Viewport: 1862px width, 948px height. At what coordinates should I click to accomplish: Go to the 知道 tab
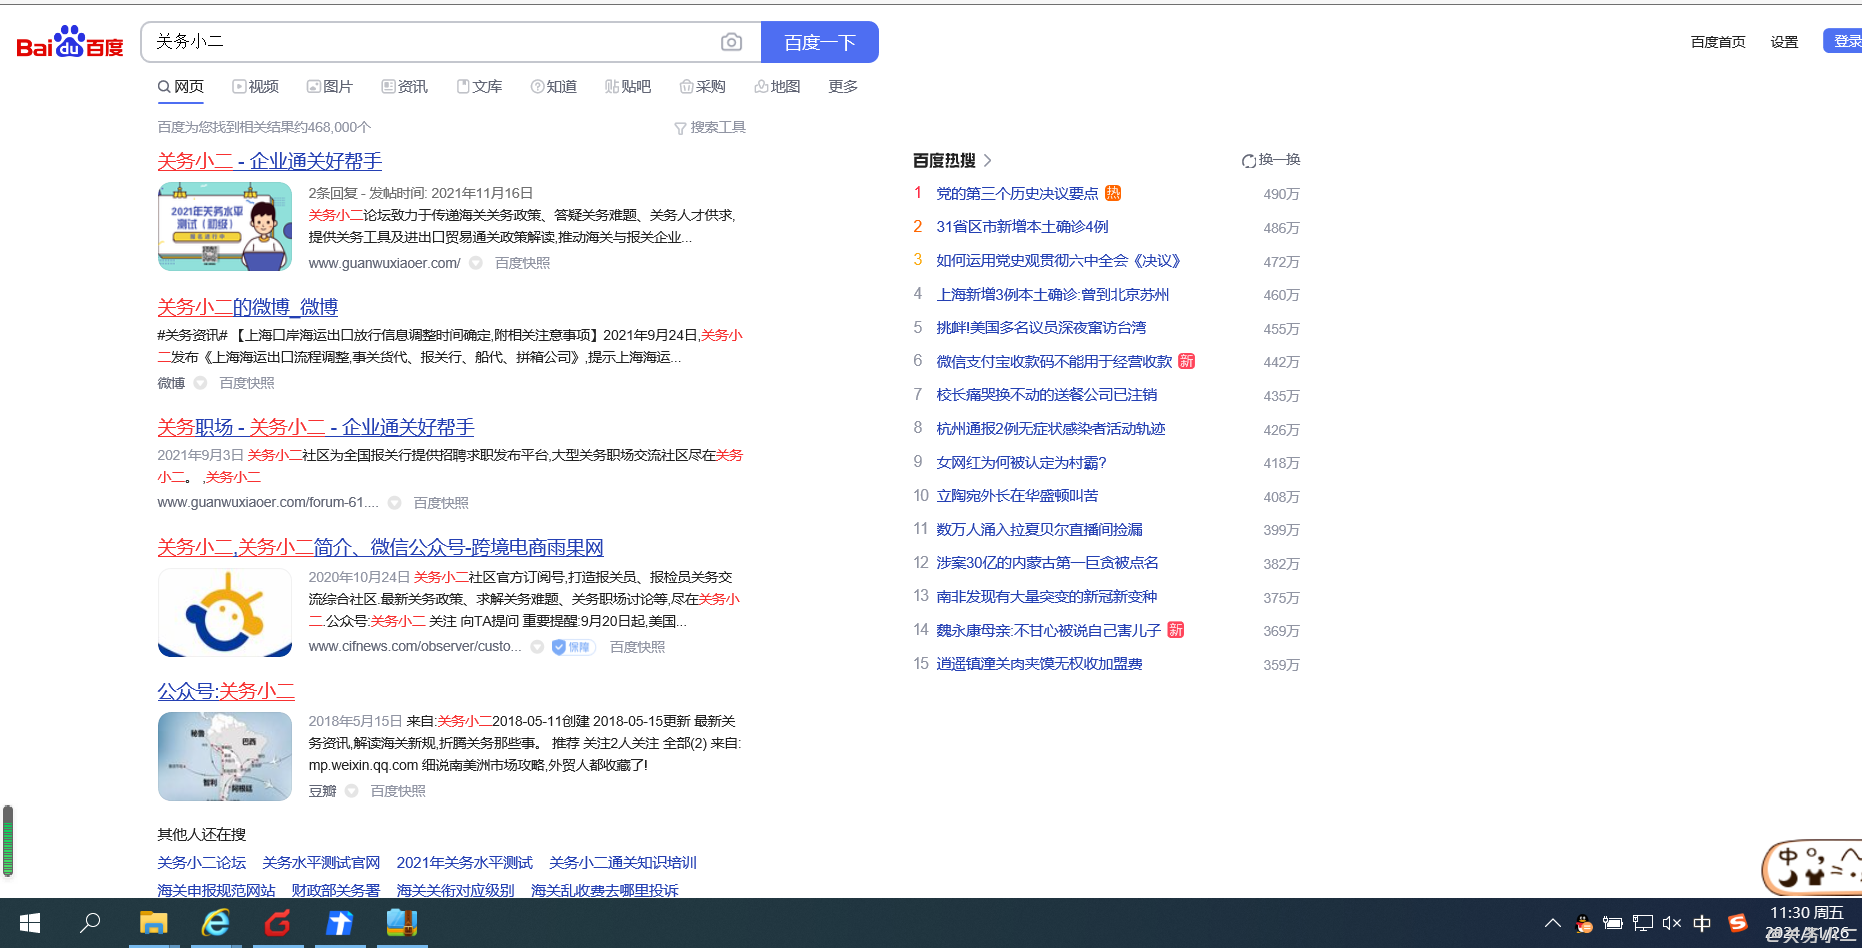[554, 87]
